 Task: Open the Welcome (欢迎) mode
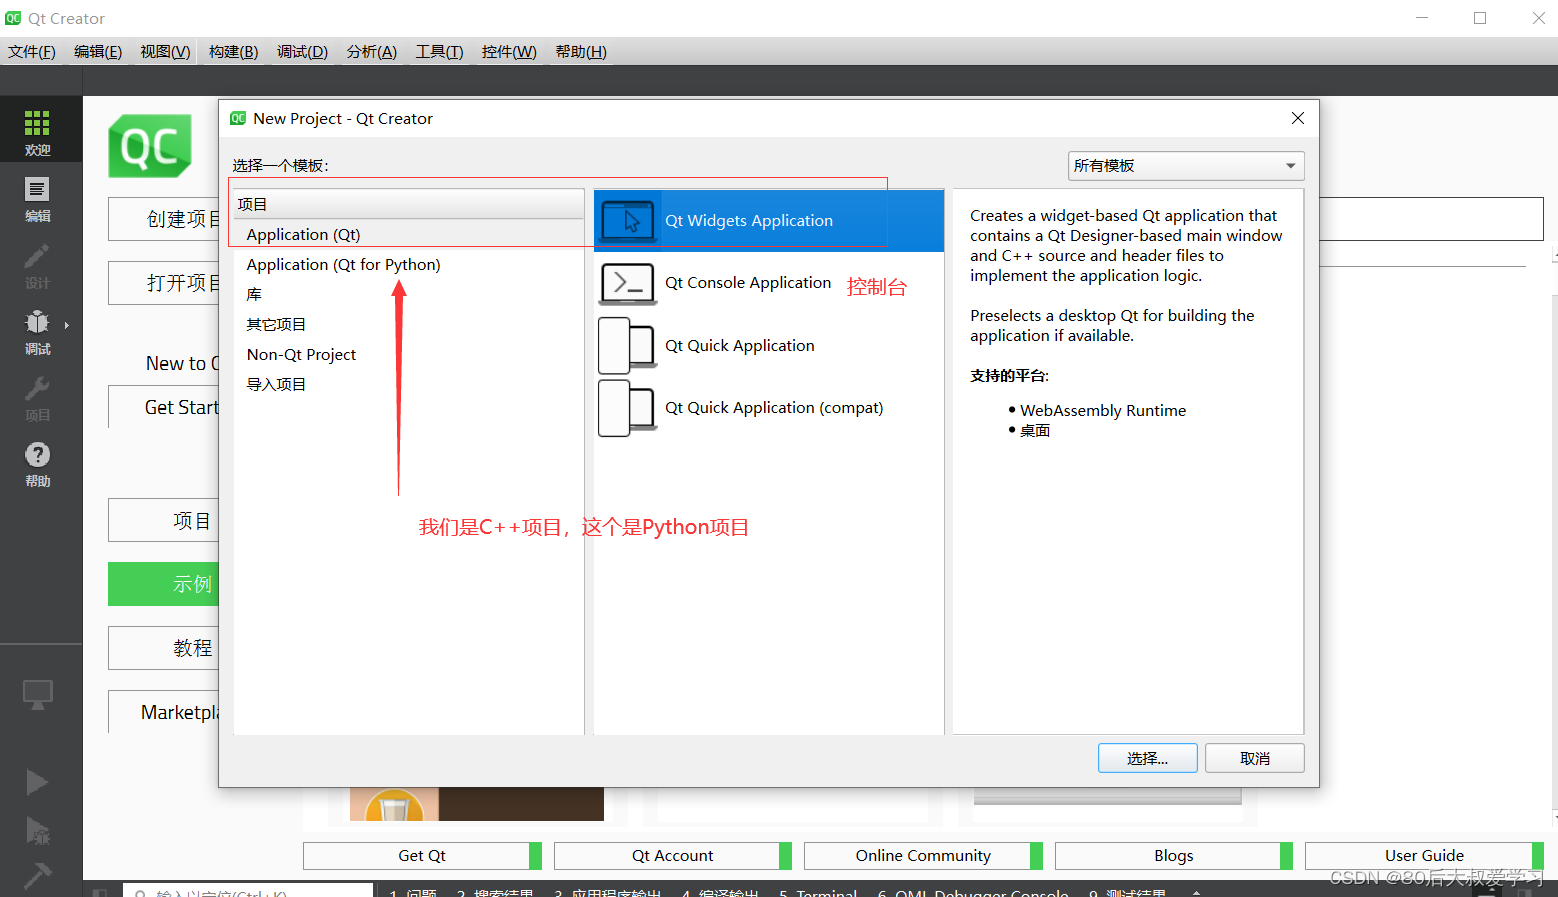pos(37,132)
